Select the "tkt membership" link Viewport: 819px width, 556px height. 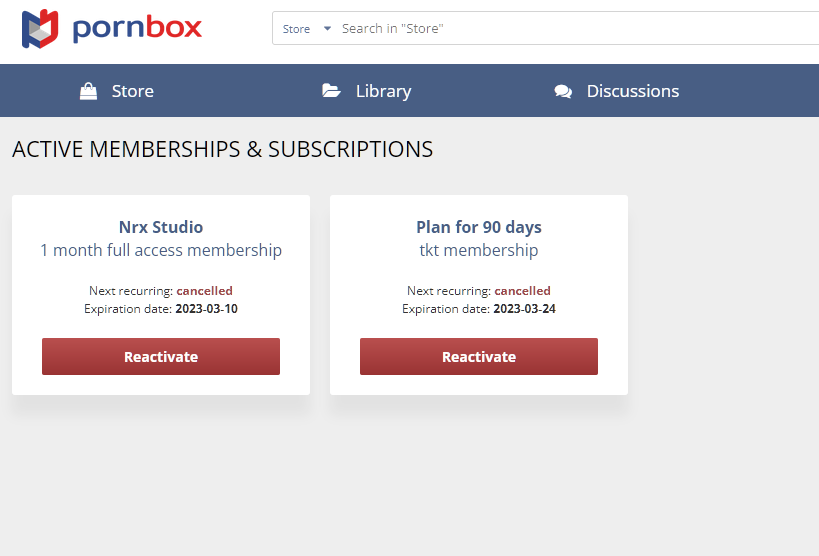pos(479,250)
